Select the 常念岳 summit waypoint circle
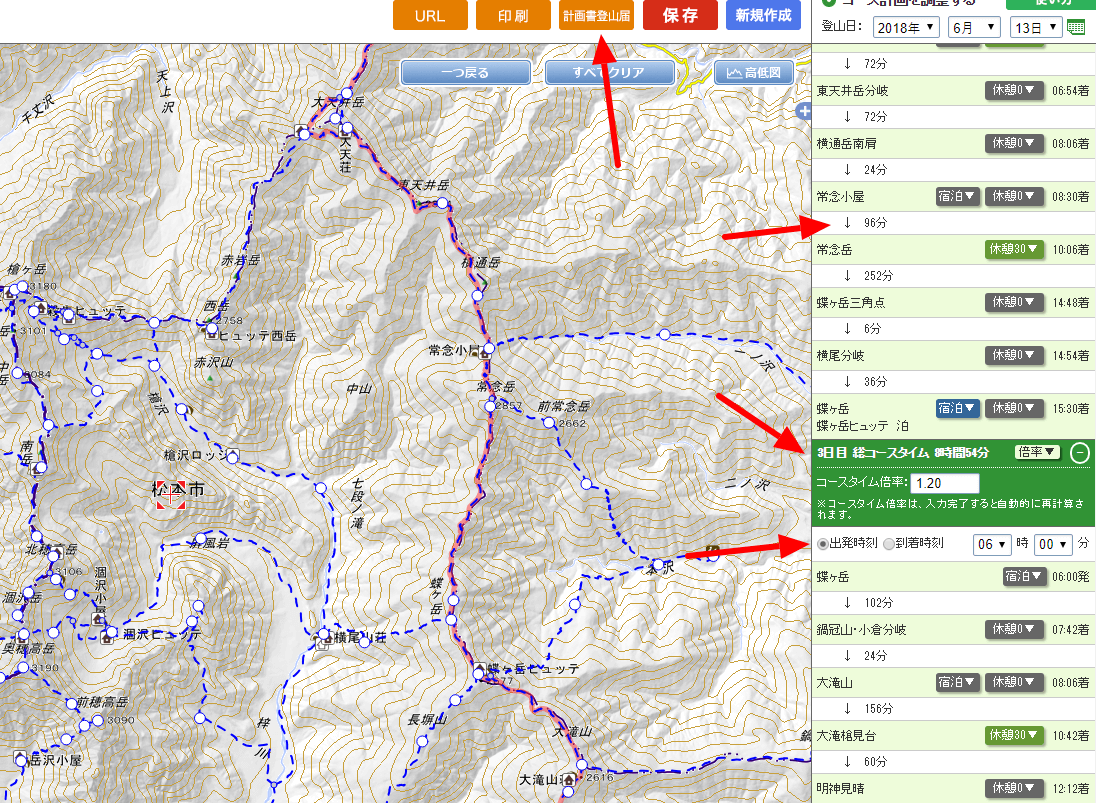Viewport: 1096px width, 803px height. click(491, 406)
